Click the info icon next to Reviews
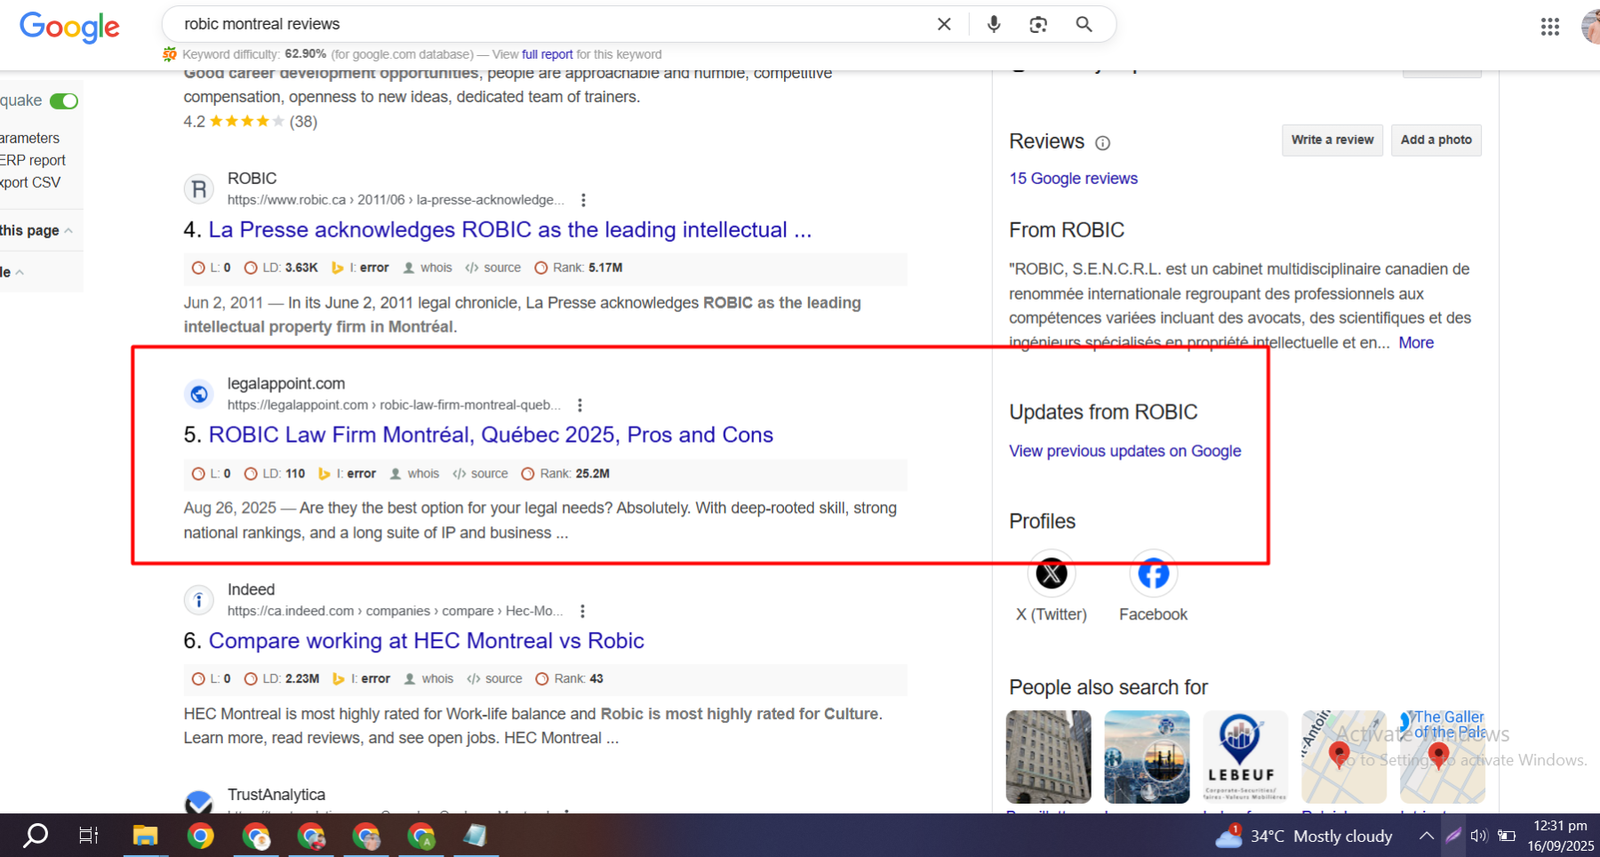This screenshot has width=1600, height=857. (x=1102, y=143)
